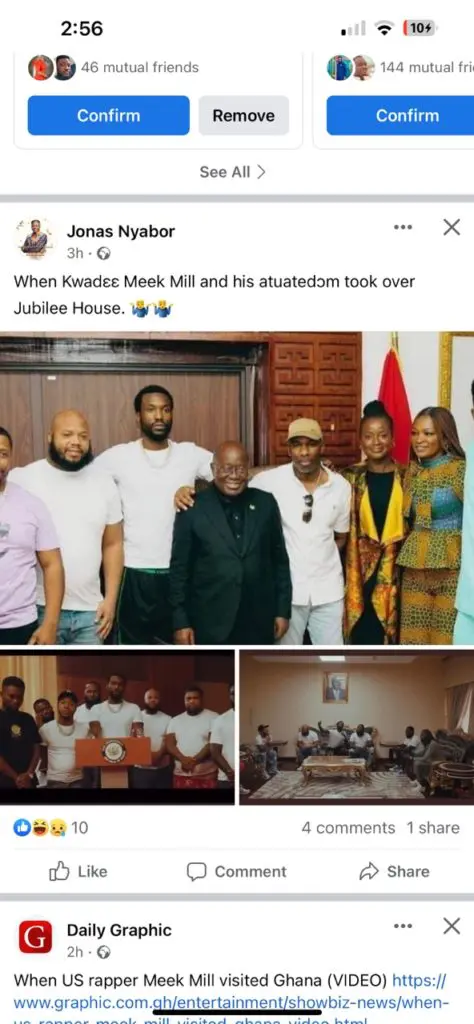Share Jonas Nyabor's post

click(394, 871)
